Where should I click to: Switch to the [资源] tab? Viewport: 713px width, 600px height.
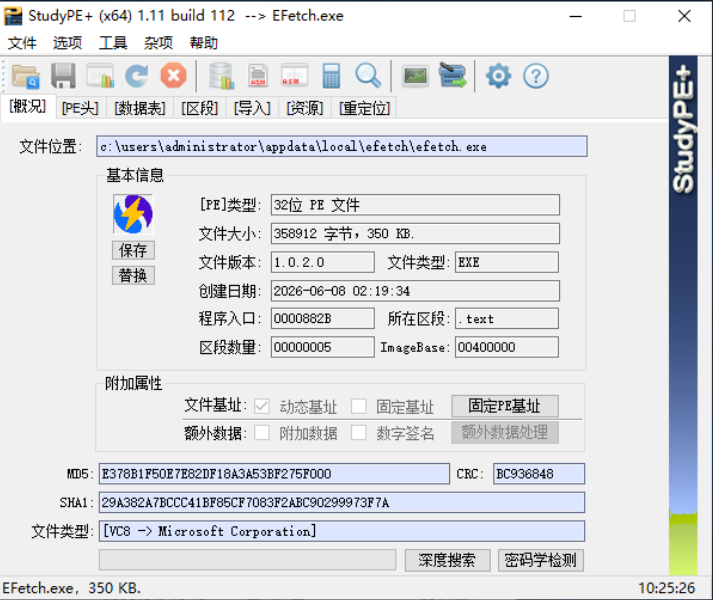[x=305, y=108]
